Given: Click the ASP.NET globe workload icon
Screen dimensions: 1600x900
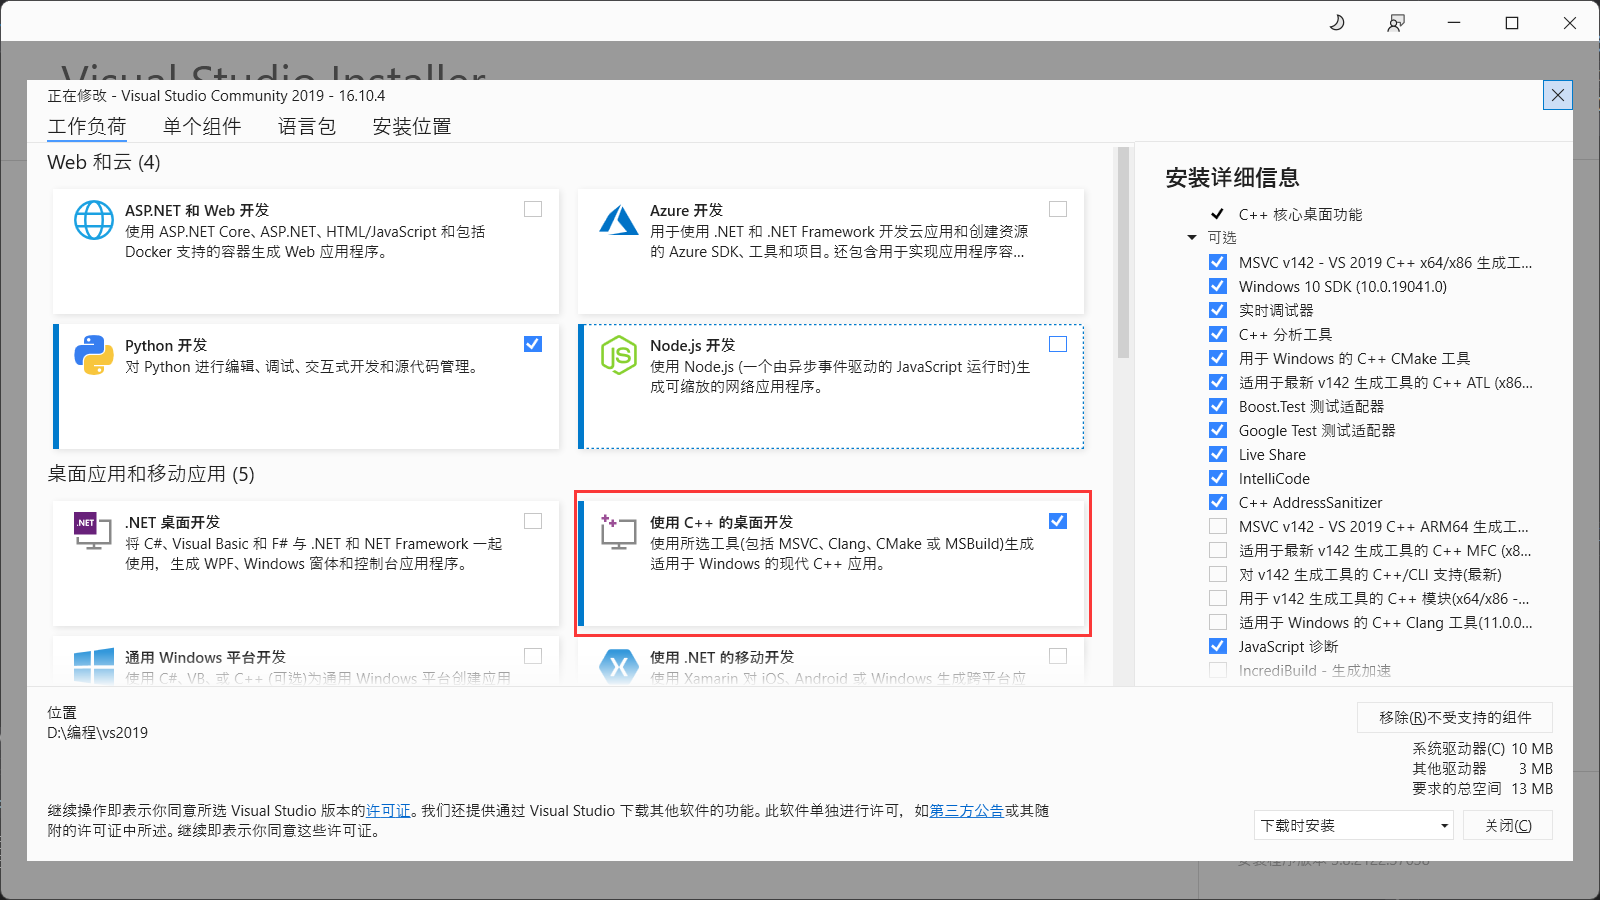Looking at the screenshot, I should point(94,220).
